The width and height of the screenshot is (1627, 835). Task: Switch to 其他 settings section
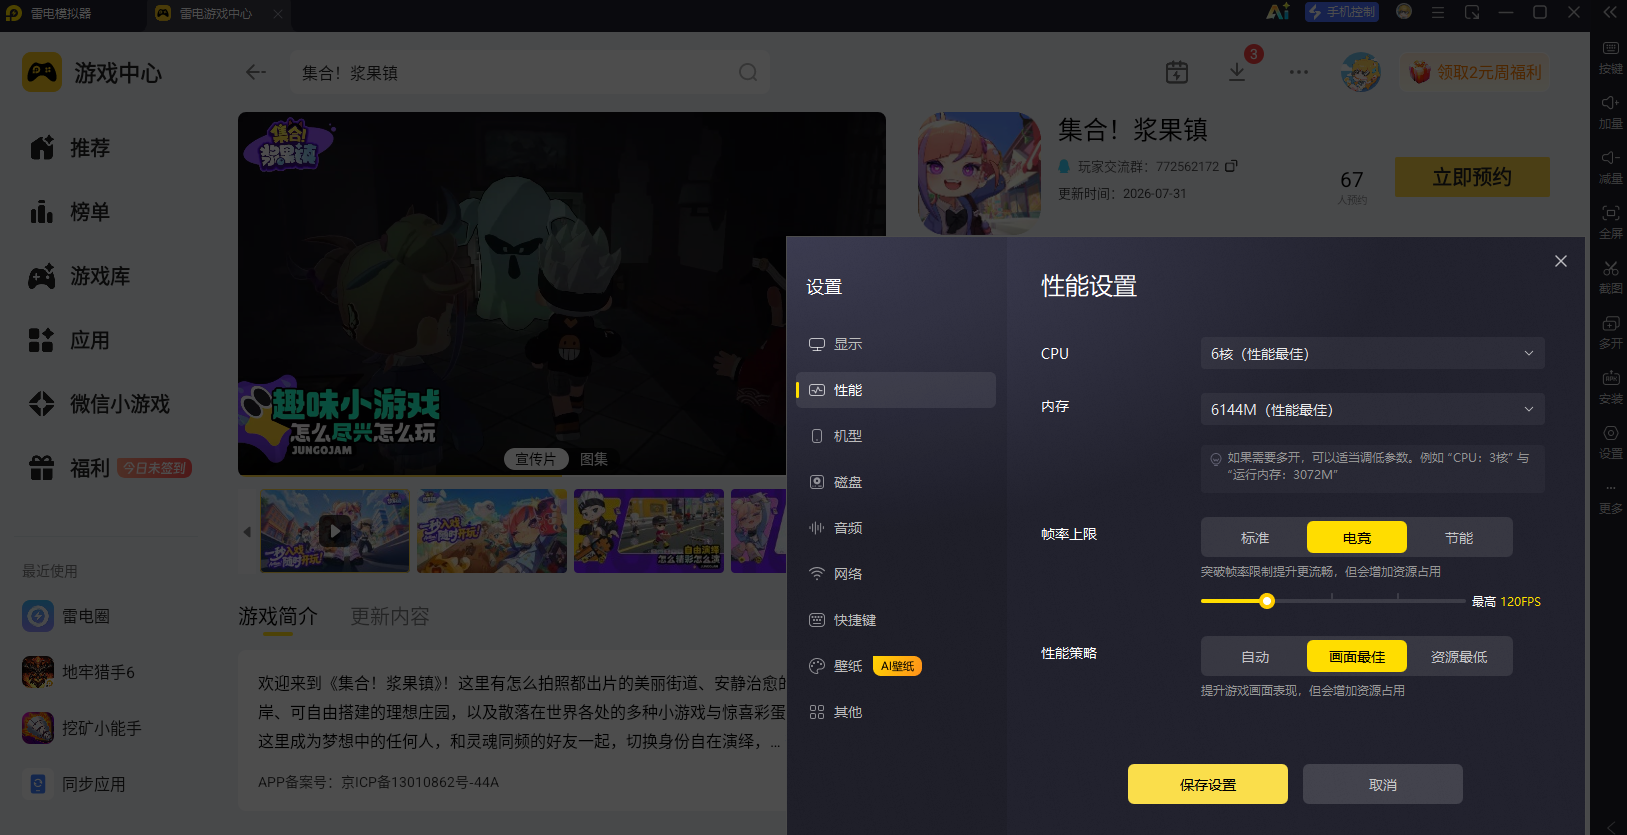[896, 712]
